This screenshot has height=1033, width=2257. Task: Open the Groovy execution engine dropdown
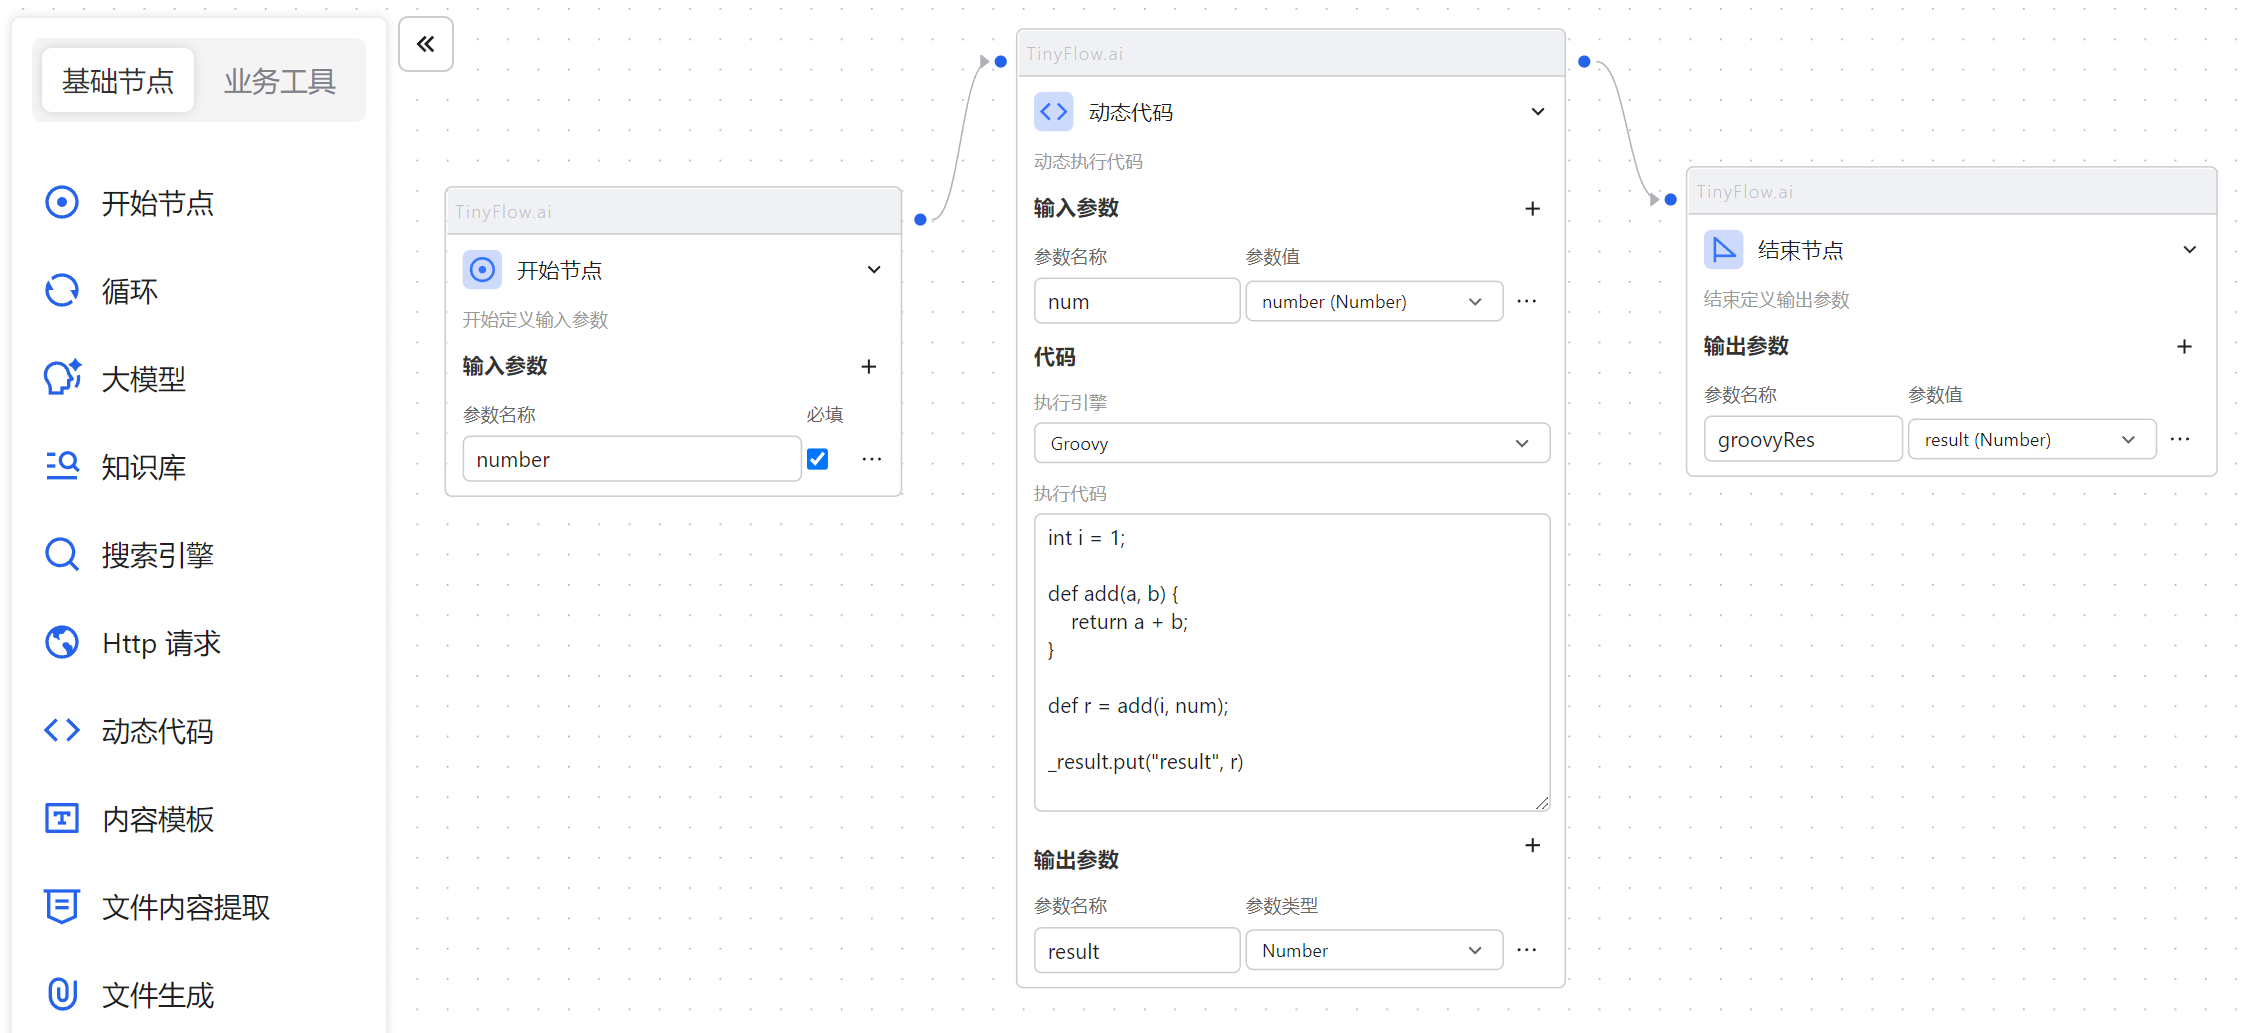[1291, 443]
